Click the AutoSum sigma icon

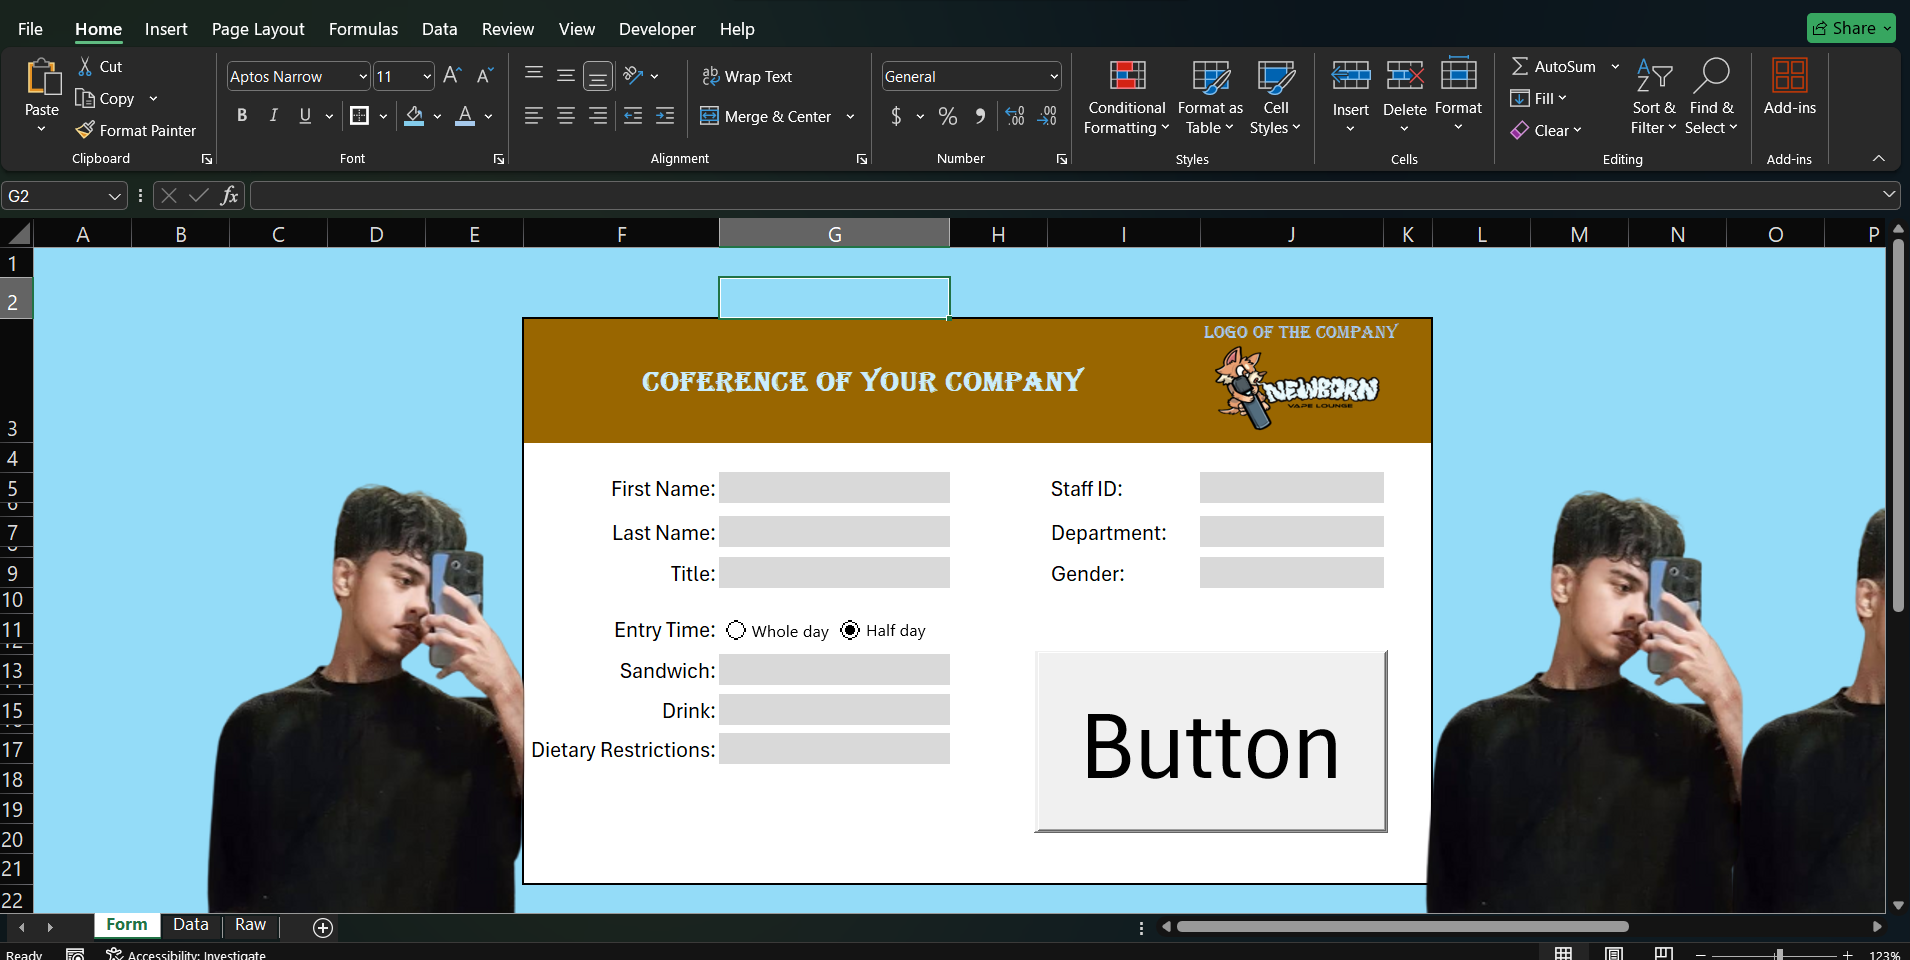1520,66
